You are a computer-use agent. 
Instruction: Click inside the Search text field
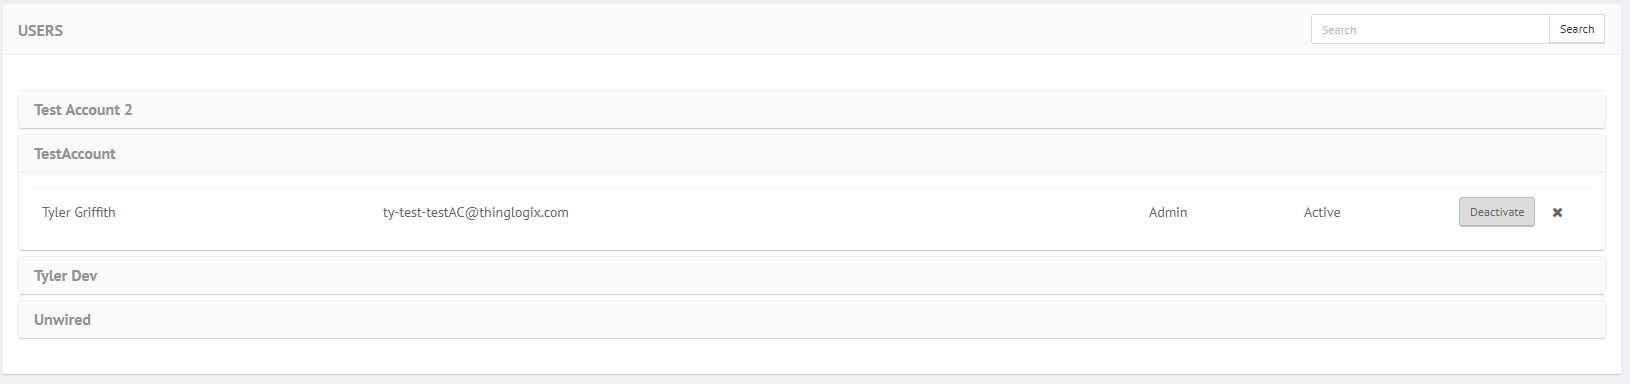(x=1430, y=29)
